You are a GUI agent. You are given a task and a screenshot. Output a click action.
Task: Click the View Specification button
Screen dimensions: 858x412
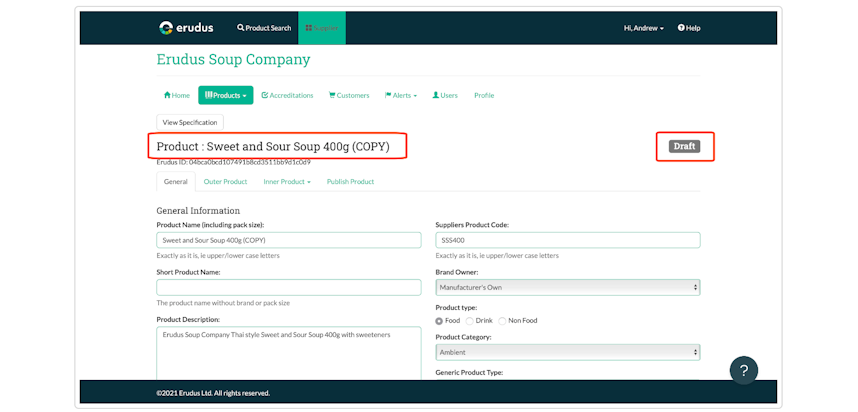point(190,123)
